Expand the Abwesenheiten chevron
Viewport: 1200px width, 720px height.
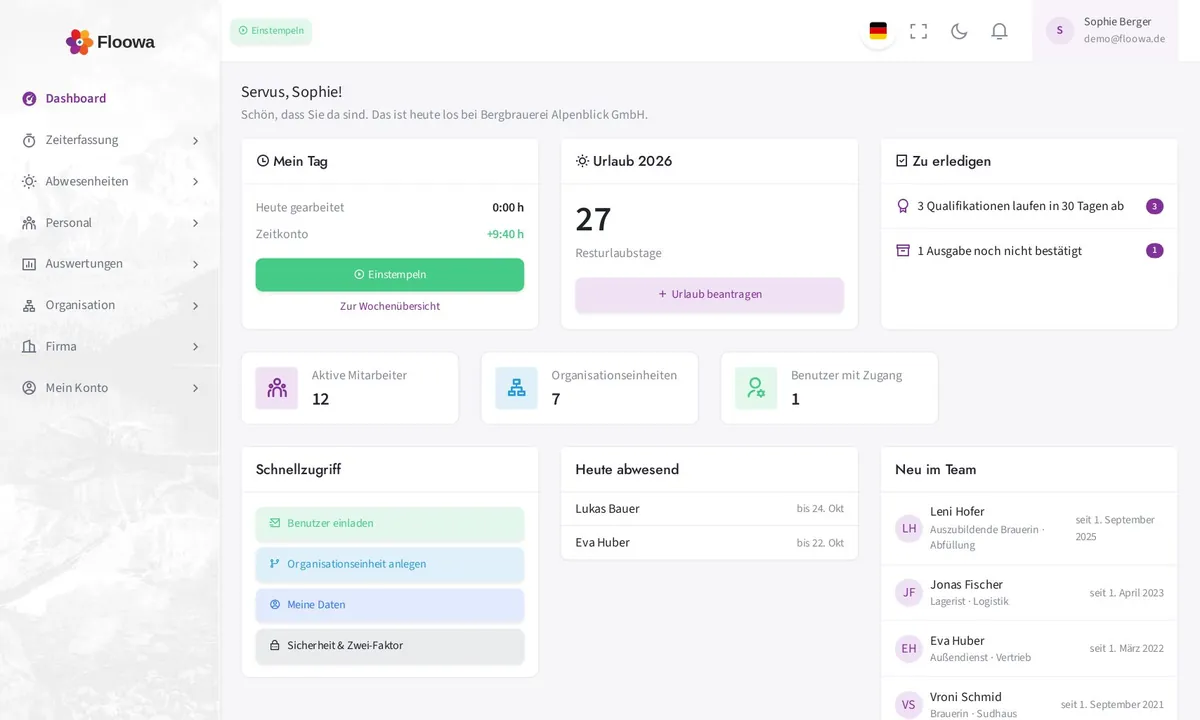(x=195, y=182)
